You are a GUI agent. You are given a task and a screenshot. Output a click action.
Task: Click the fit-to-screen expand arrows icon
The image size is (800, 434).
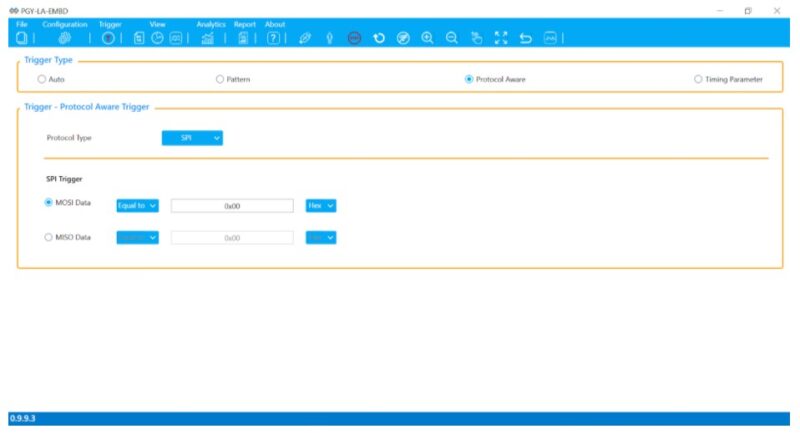501,38
